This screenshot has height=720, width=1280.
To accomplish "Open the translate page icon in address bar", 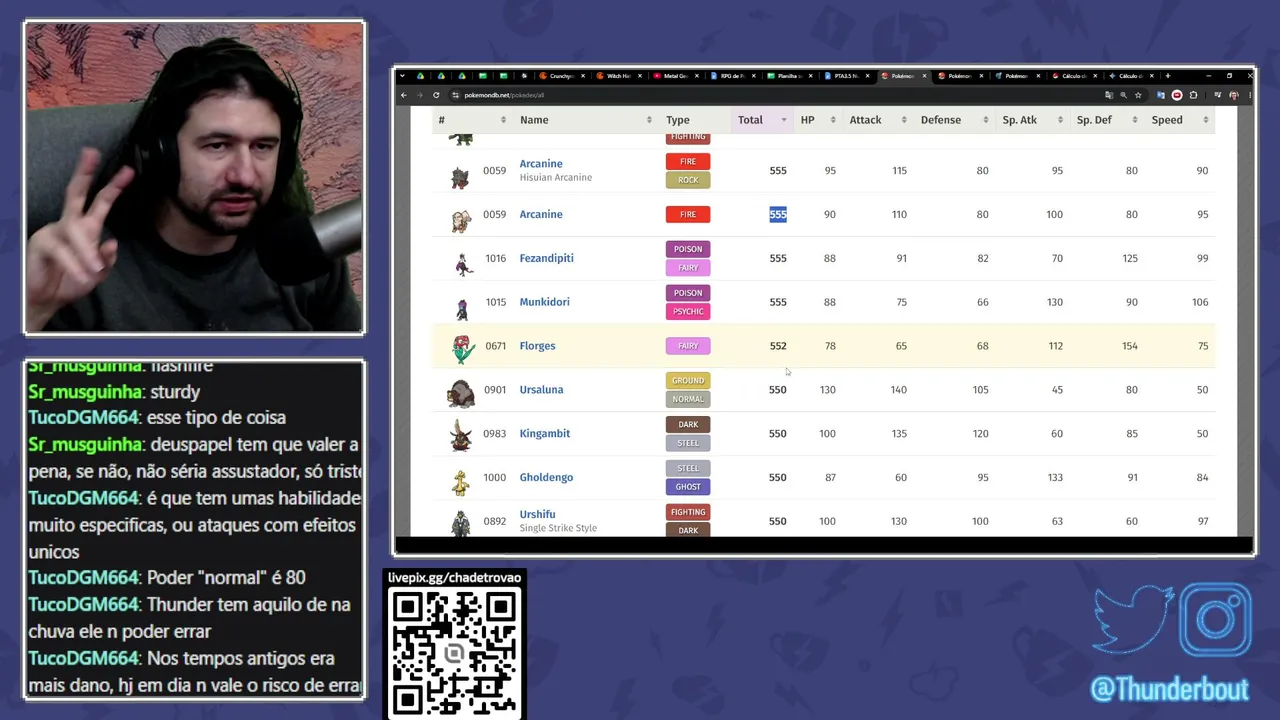I will pos(1109,95).
